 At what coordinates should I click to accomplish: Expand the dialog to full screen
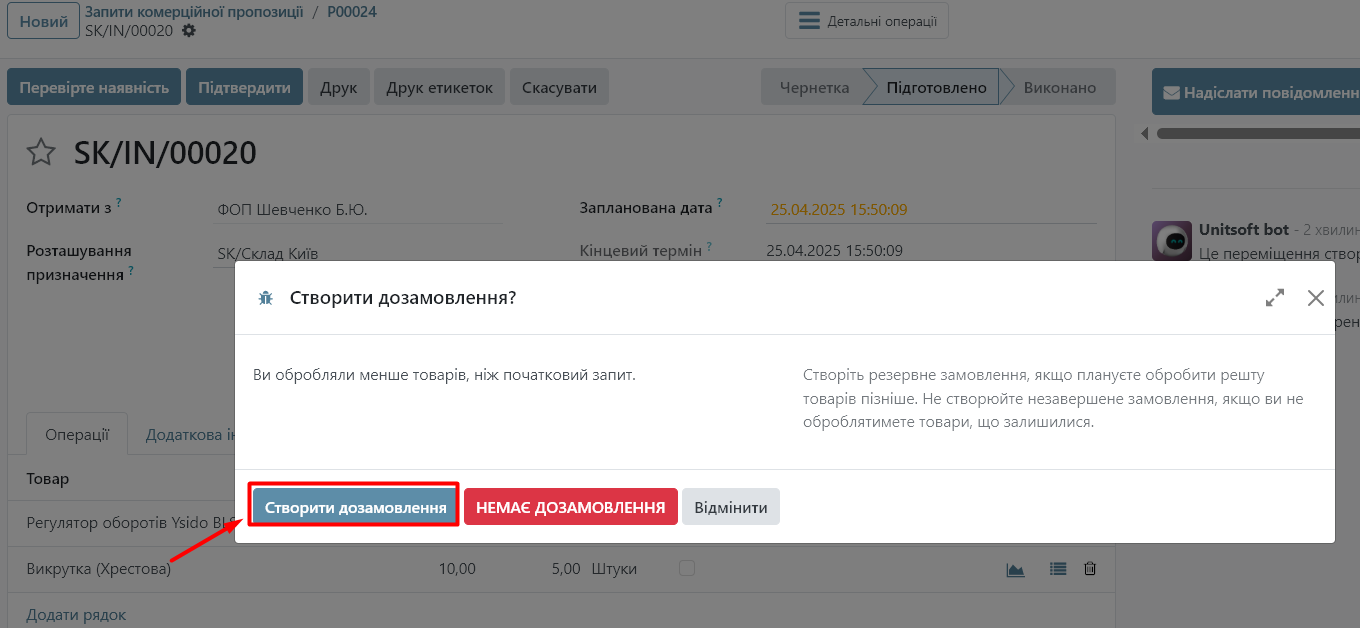point(1274,298)
